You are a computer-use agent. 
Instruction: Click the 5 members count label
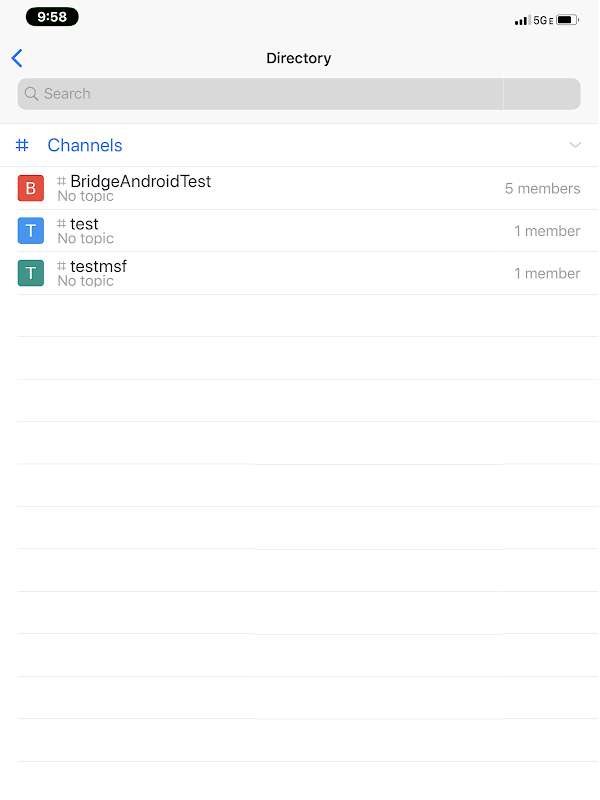542,189
